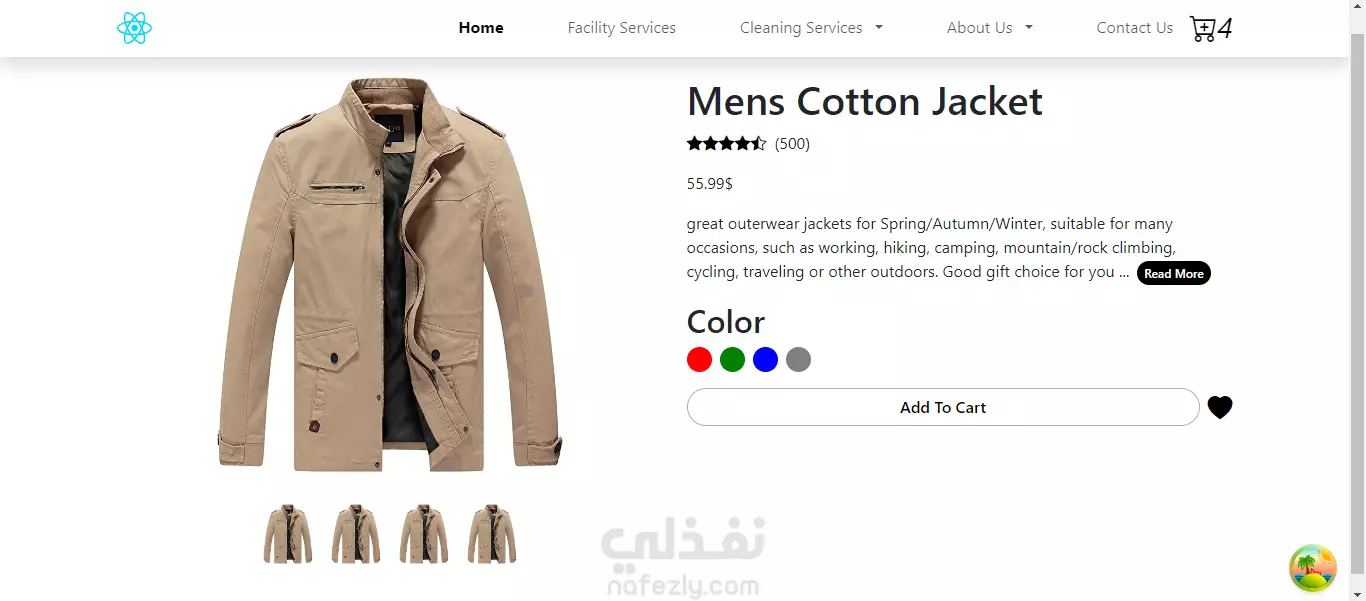
Task: Select the second jacket thumbnail
Action: click(x=356, y=534)
